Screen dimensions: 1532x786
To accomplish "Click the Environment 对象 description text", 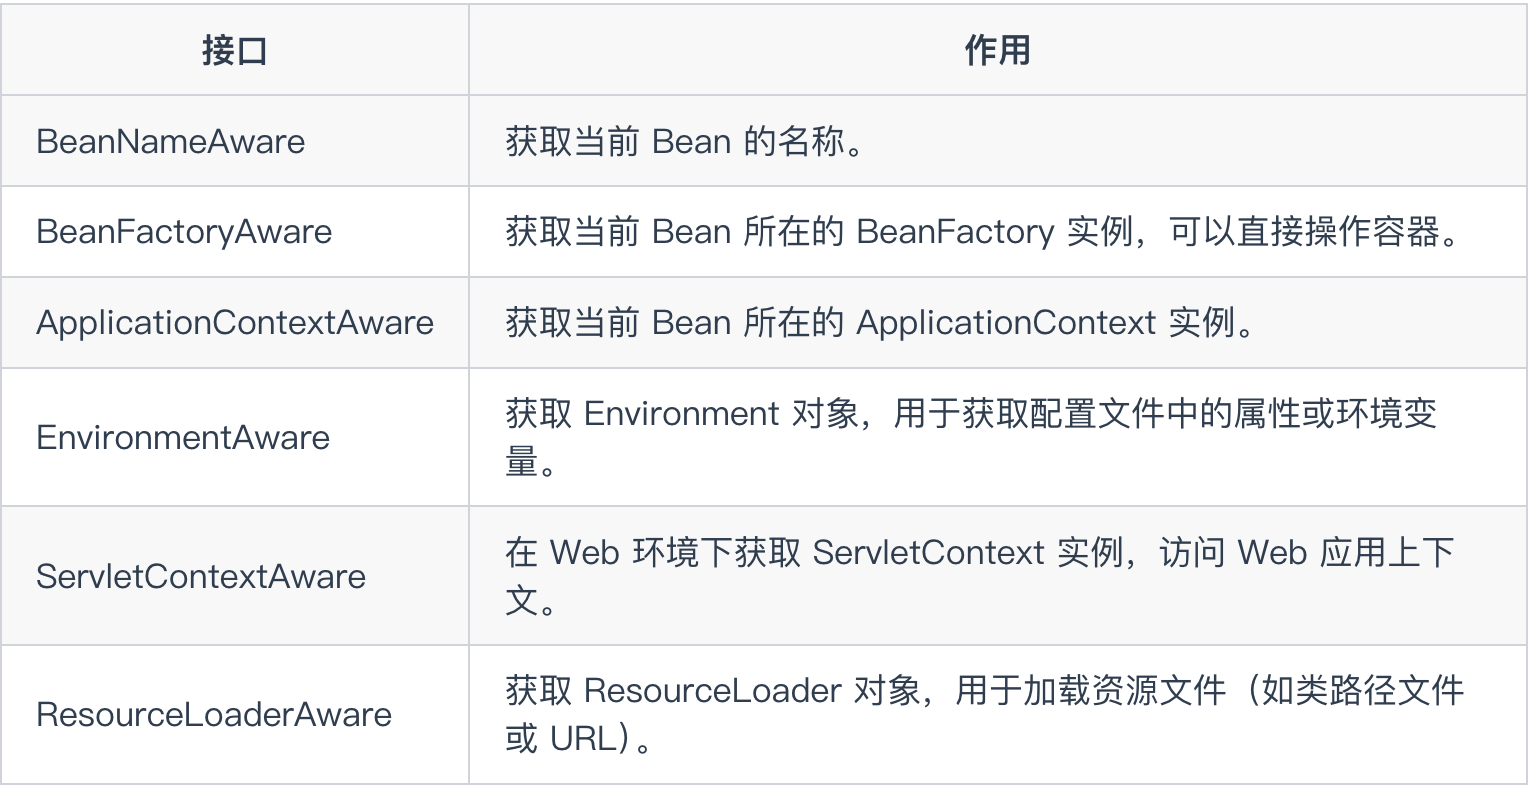I will click(972, 437).
